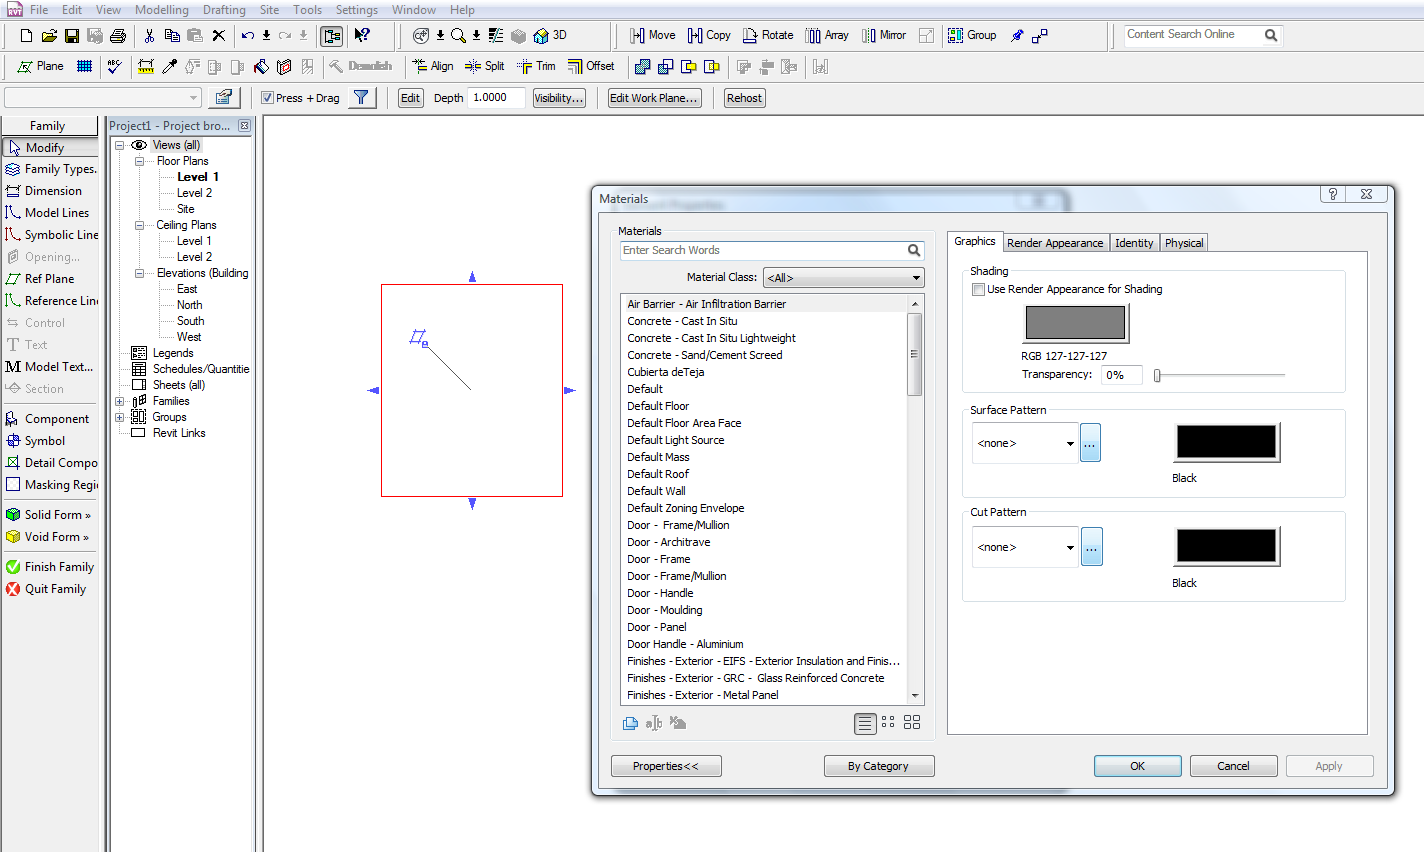Open the default 3D view
This screenshot has height=852, width=1424.
549,35
